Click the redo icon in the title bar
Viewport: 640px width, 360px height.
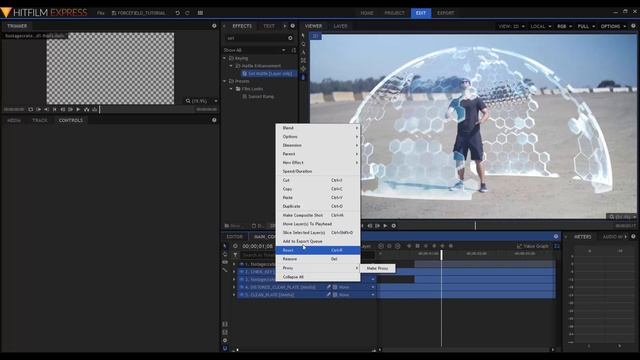coord(187,13)
